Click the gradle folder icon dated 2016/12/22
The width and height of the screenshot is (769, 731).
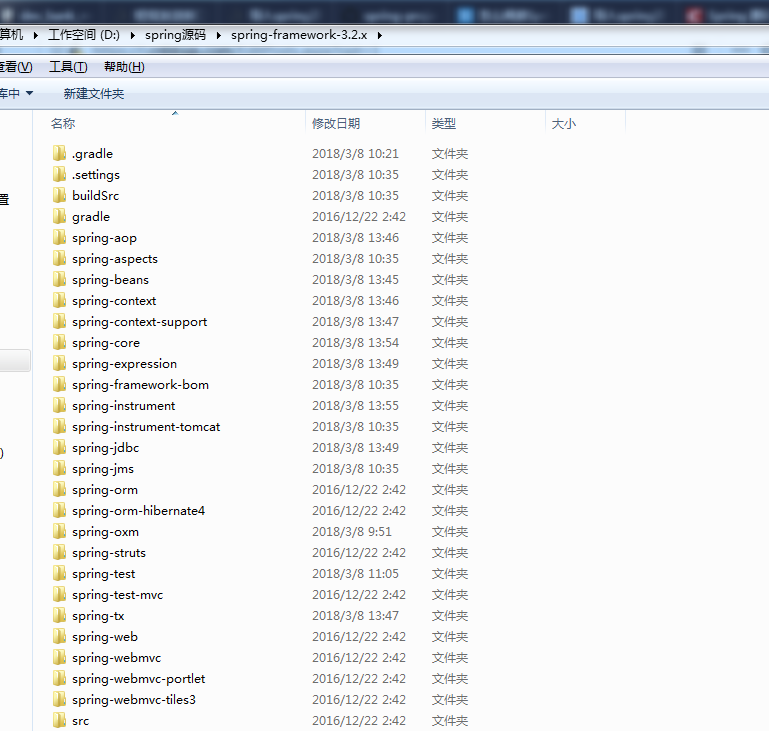click(59, 216)
